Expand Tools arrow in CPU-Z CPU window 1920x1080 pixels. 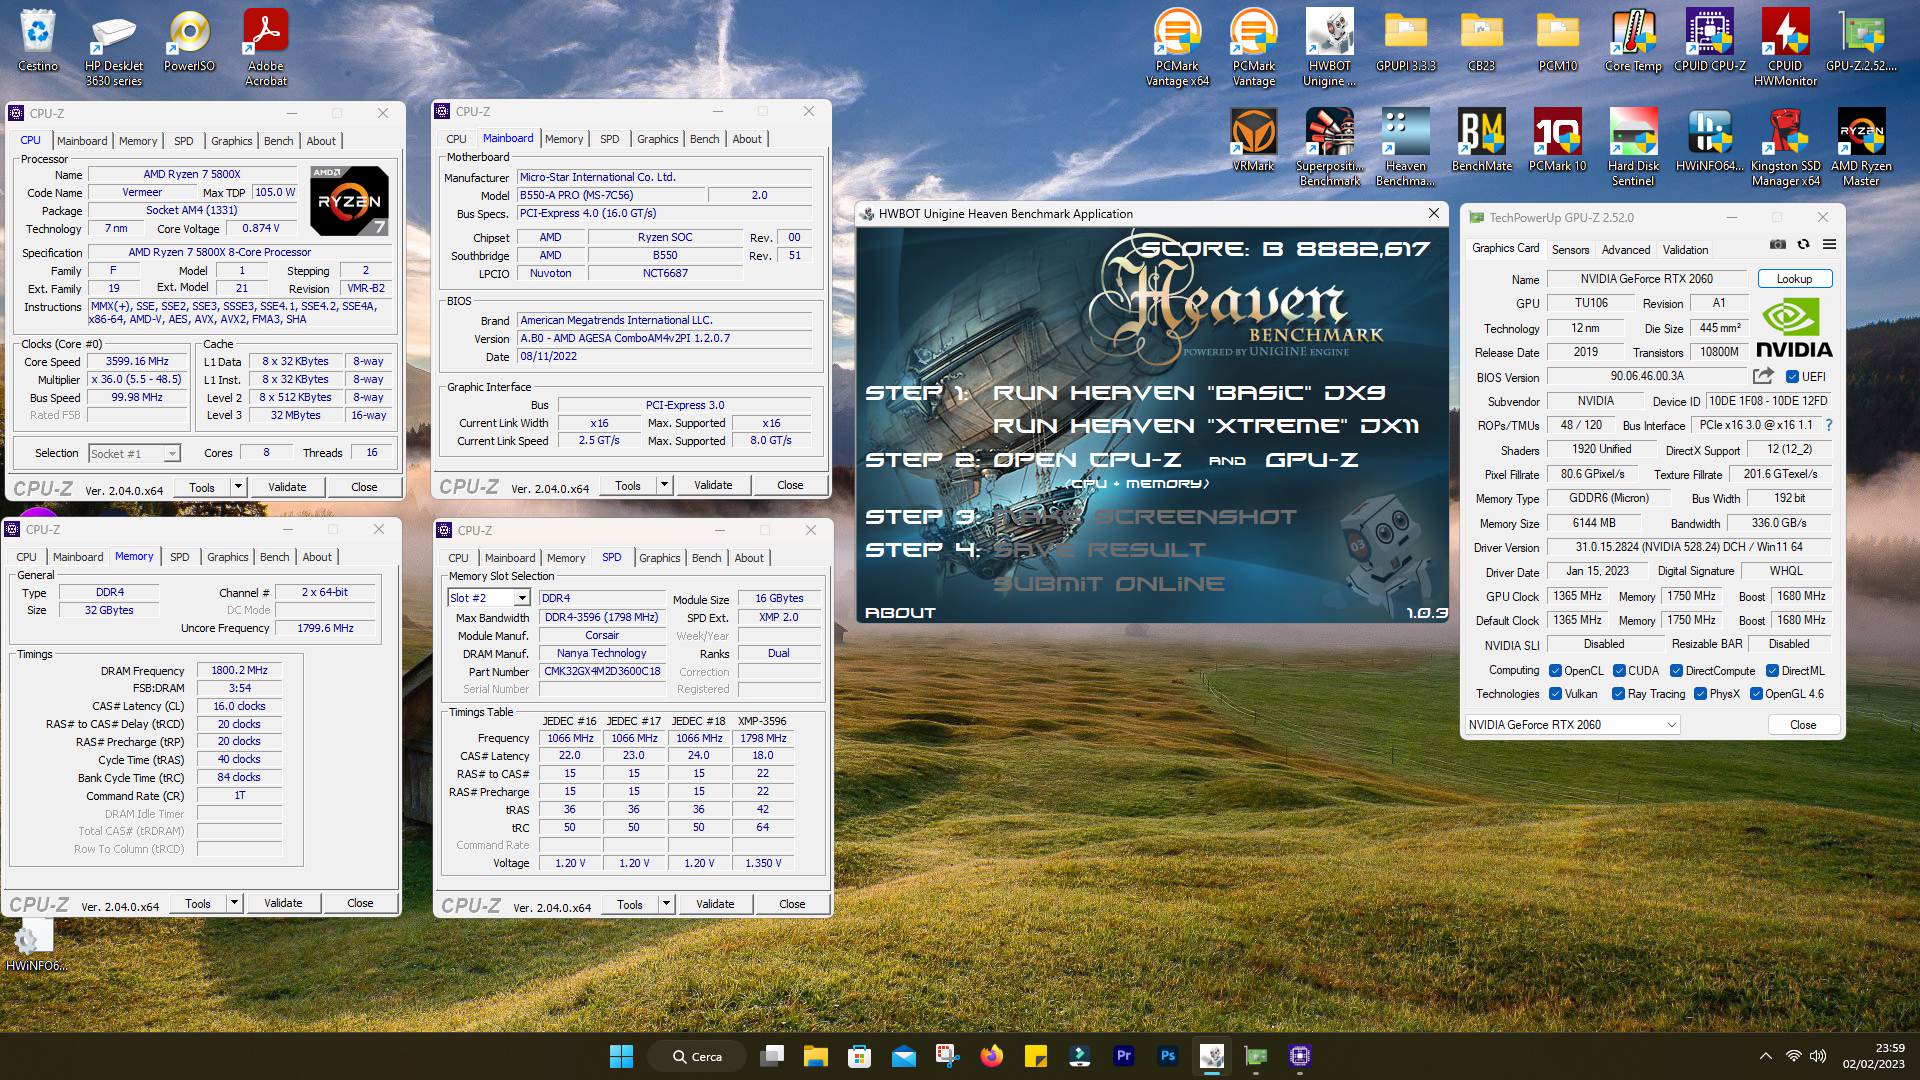click(238, 487)
